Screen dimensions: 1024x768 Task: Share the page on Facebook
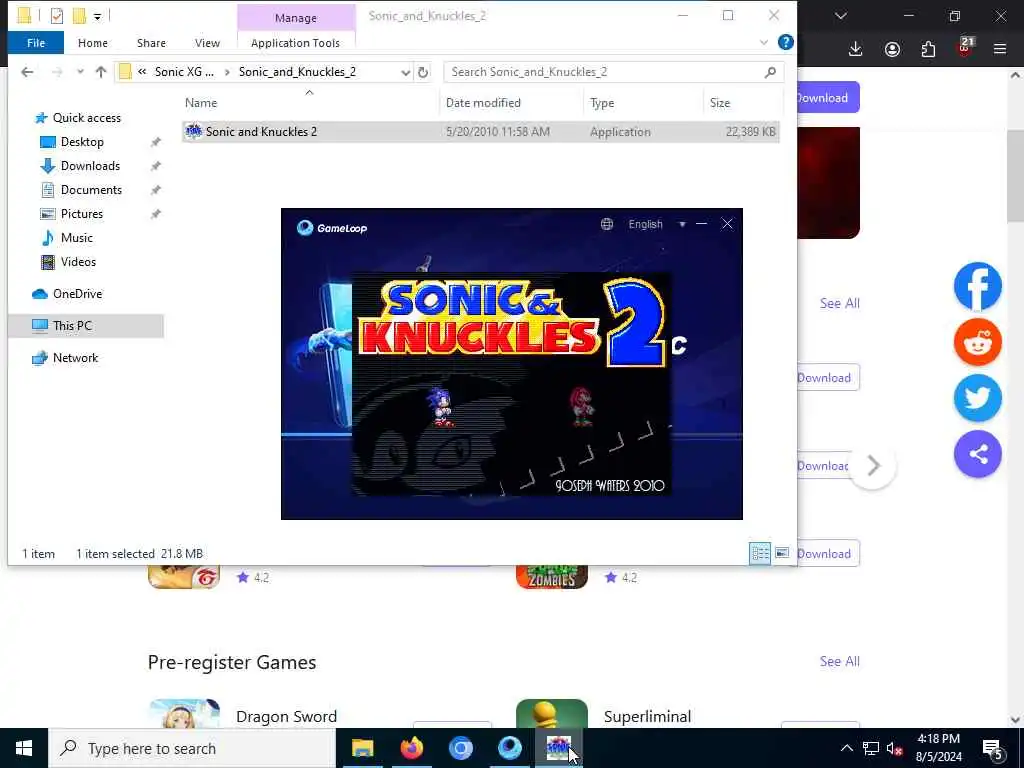pos(978,286)
